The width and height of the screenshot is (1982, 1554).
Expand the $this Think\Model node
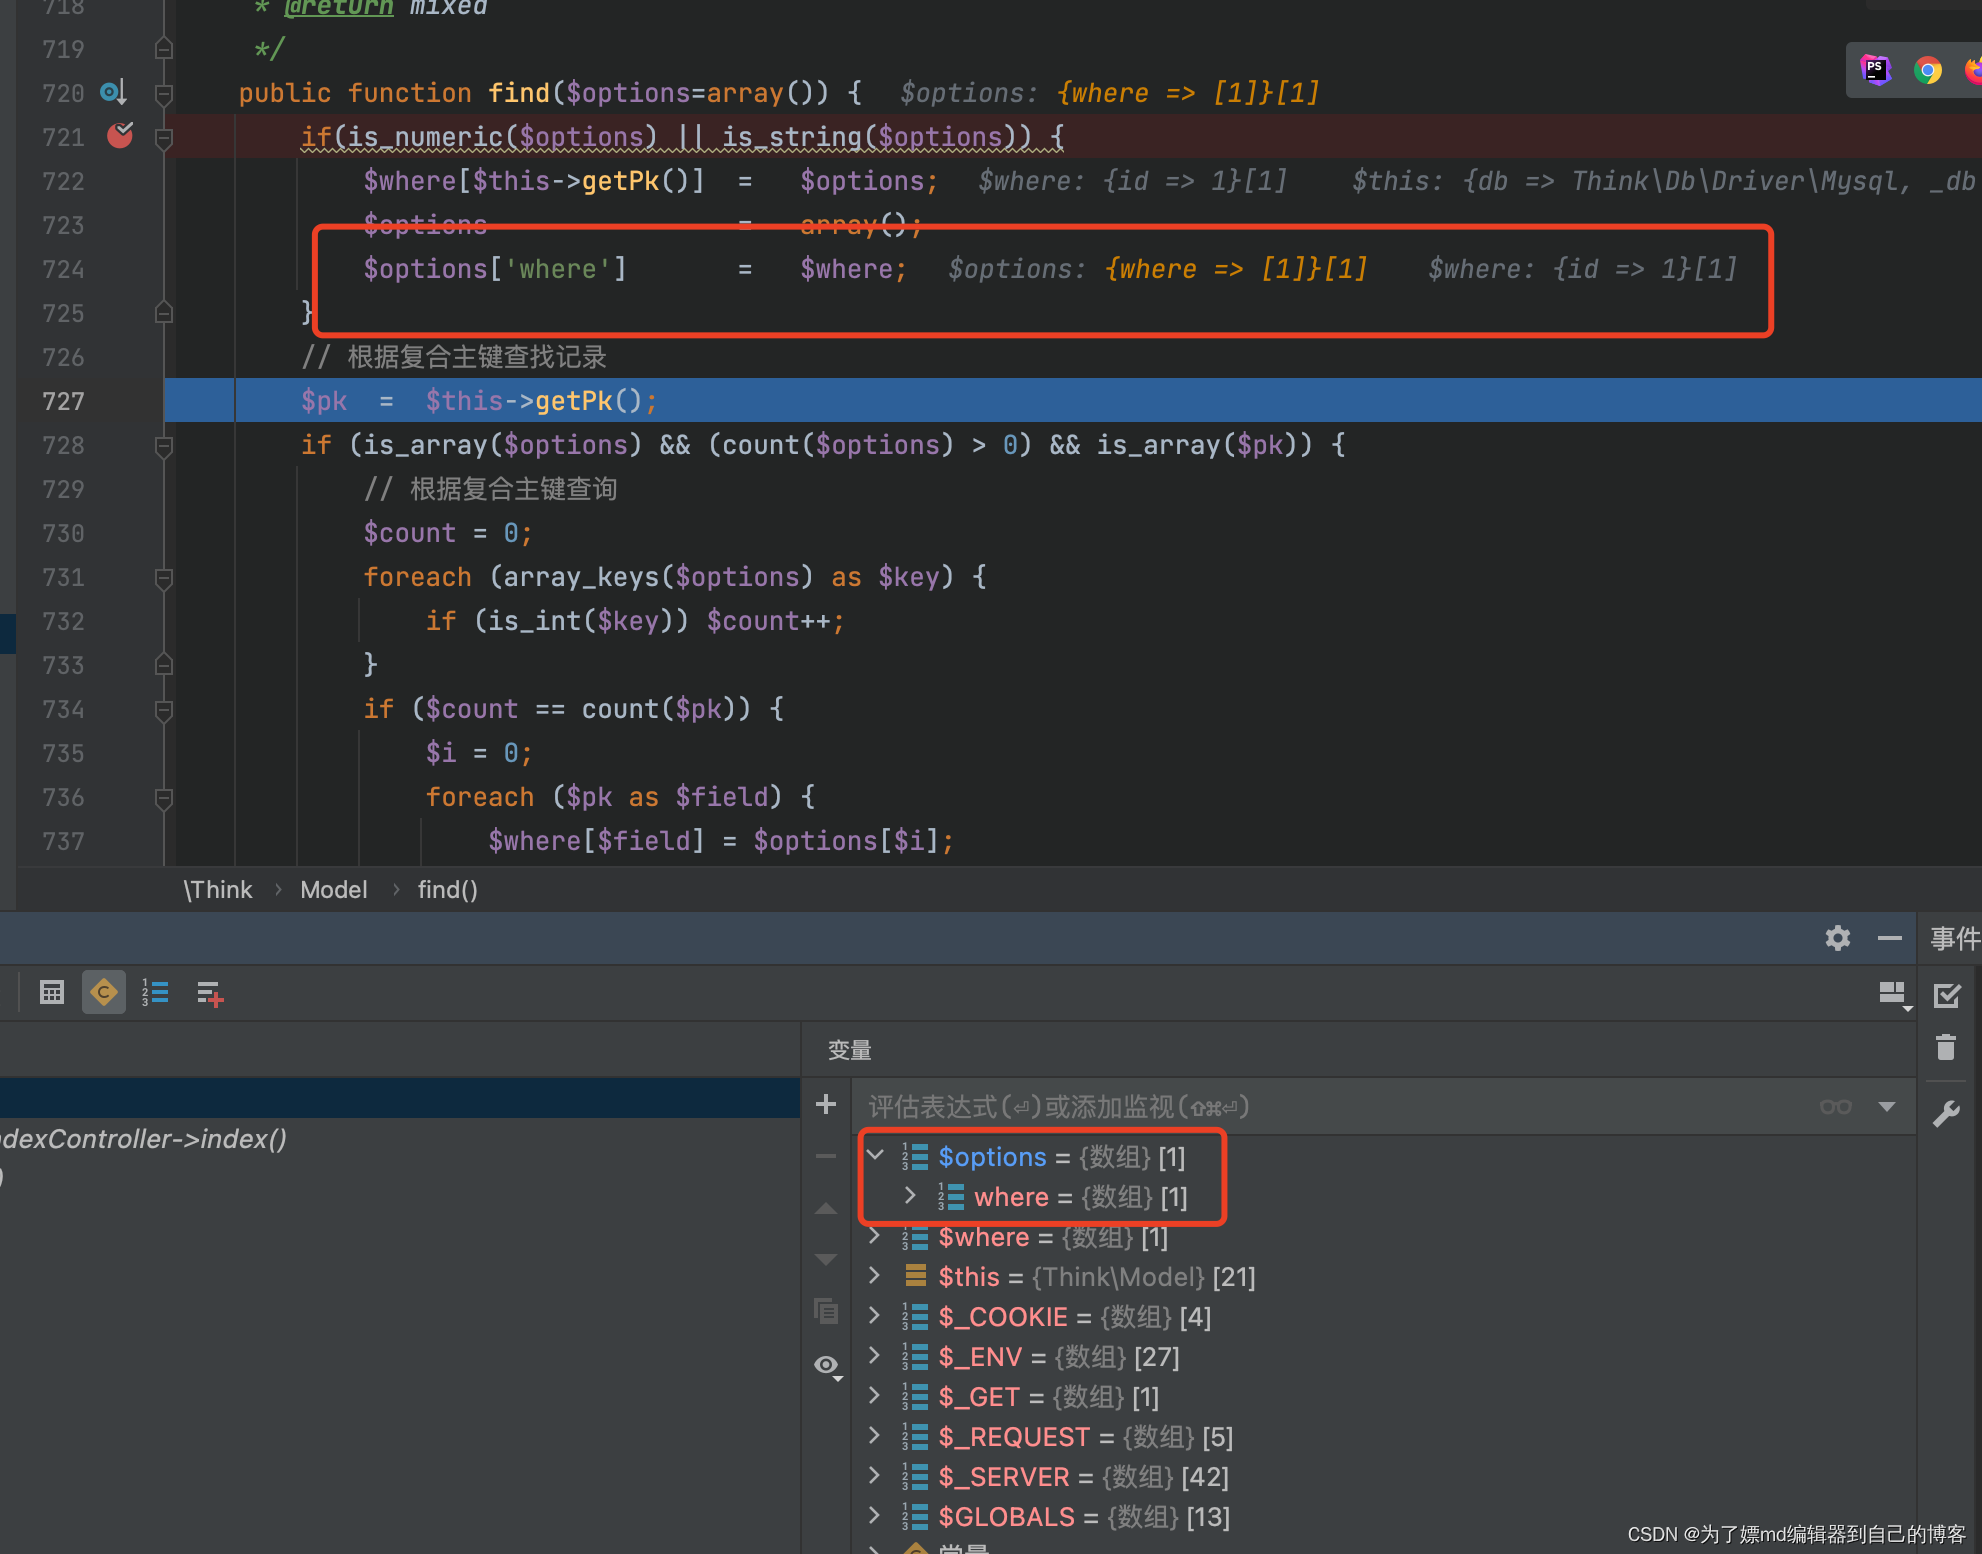point(875,1275)
